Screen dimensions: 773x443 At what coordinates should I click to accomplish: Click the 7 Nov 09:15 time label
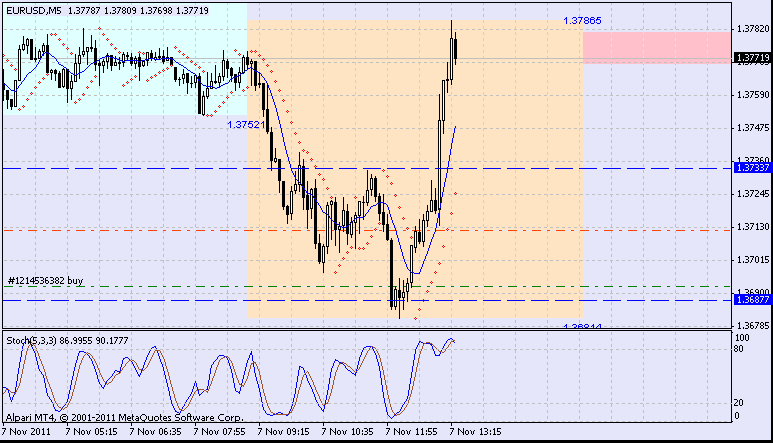(283, 432)
